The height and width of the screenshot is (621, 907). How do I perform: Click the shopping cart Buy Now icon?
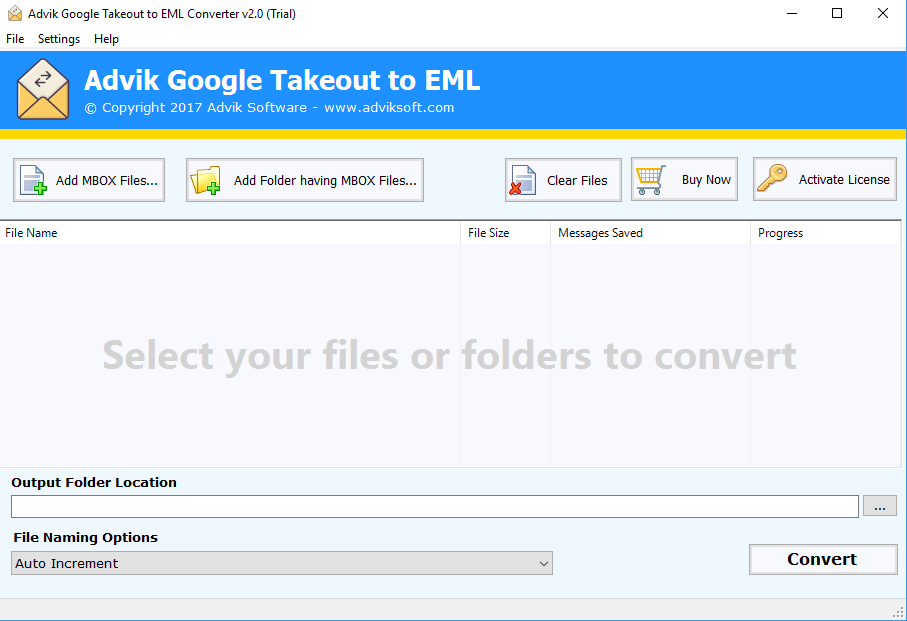coord(651,180)
